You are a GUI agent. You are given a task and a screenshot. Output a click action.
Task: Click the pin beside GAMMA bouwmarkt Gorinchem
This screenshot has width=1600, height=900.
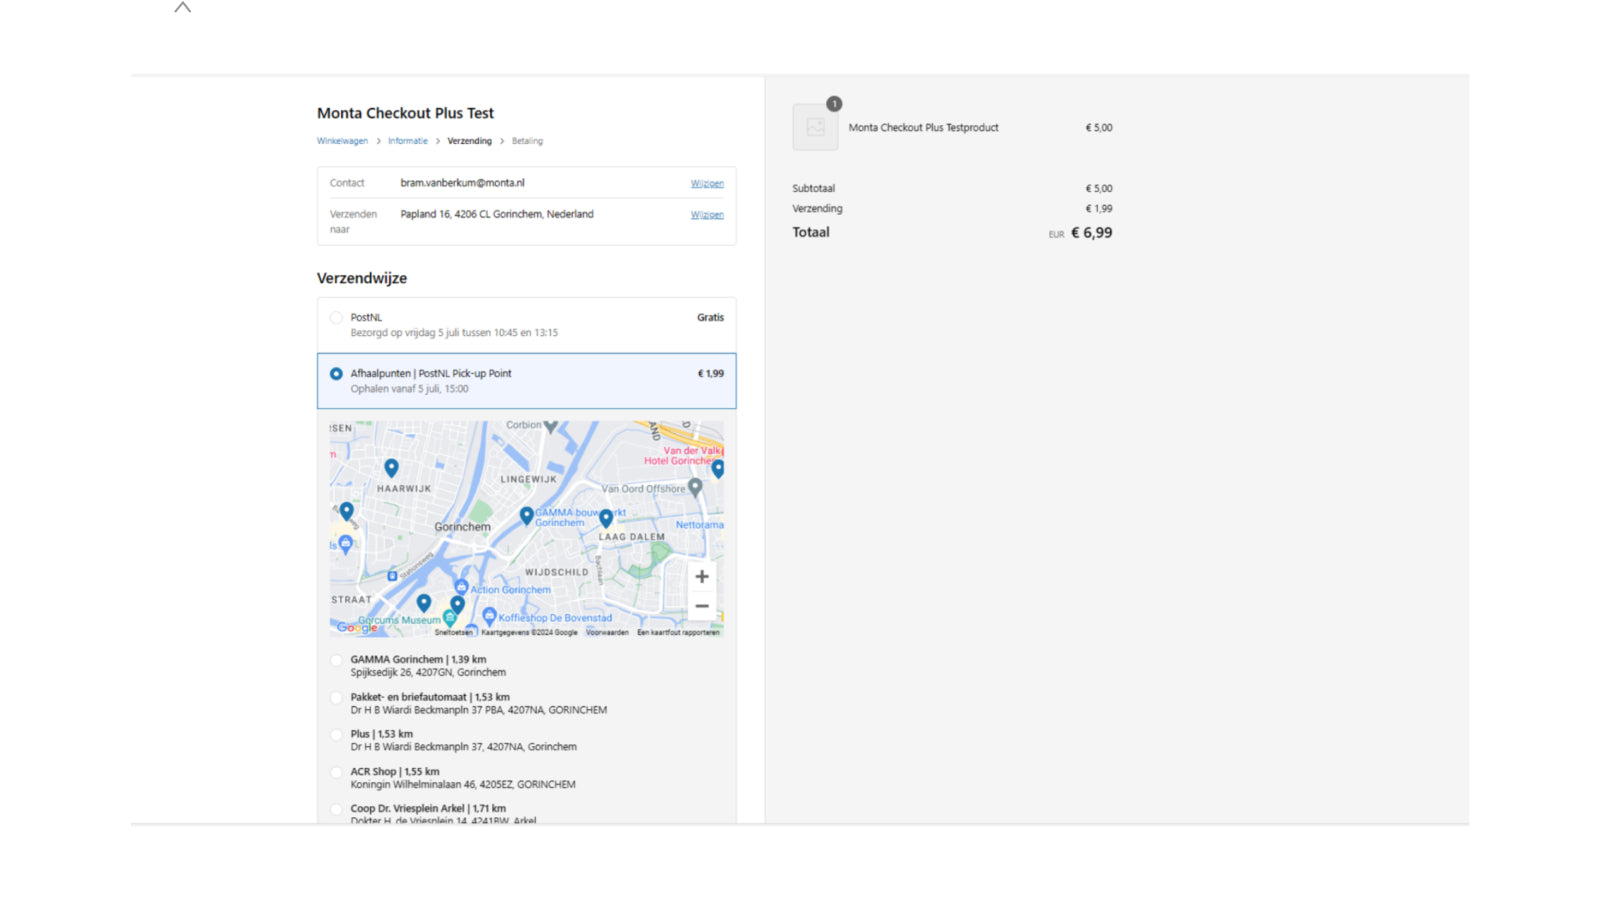tap(527, 515)
